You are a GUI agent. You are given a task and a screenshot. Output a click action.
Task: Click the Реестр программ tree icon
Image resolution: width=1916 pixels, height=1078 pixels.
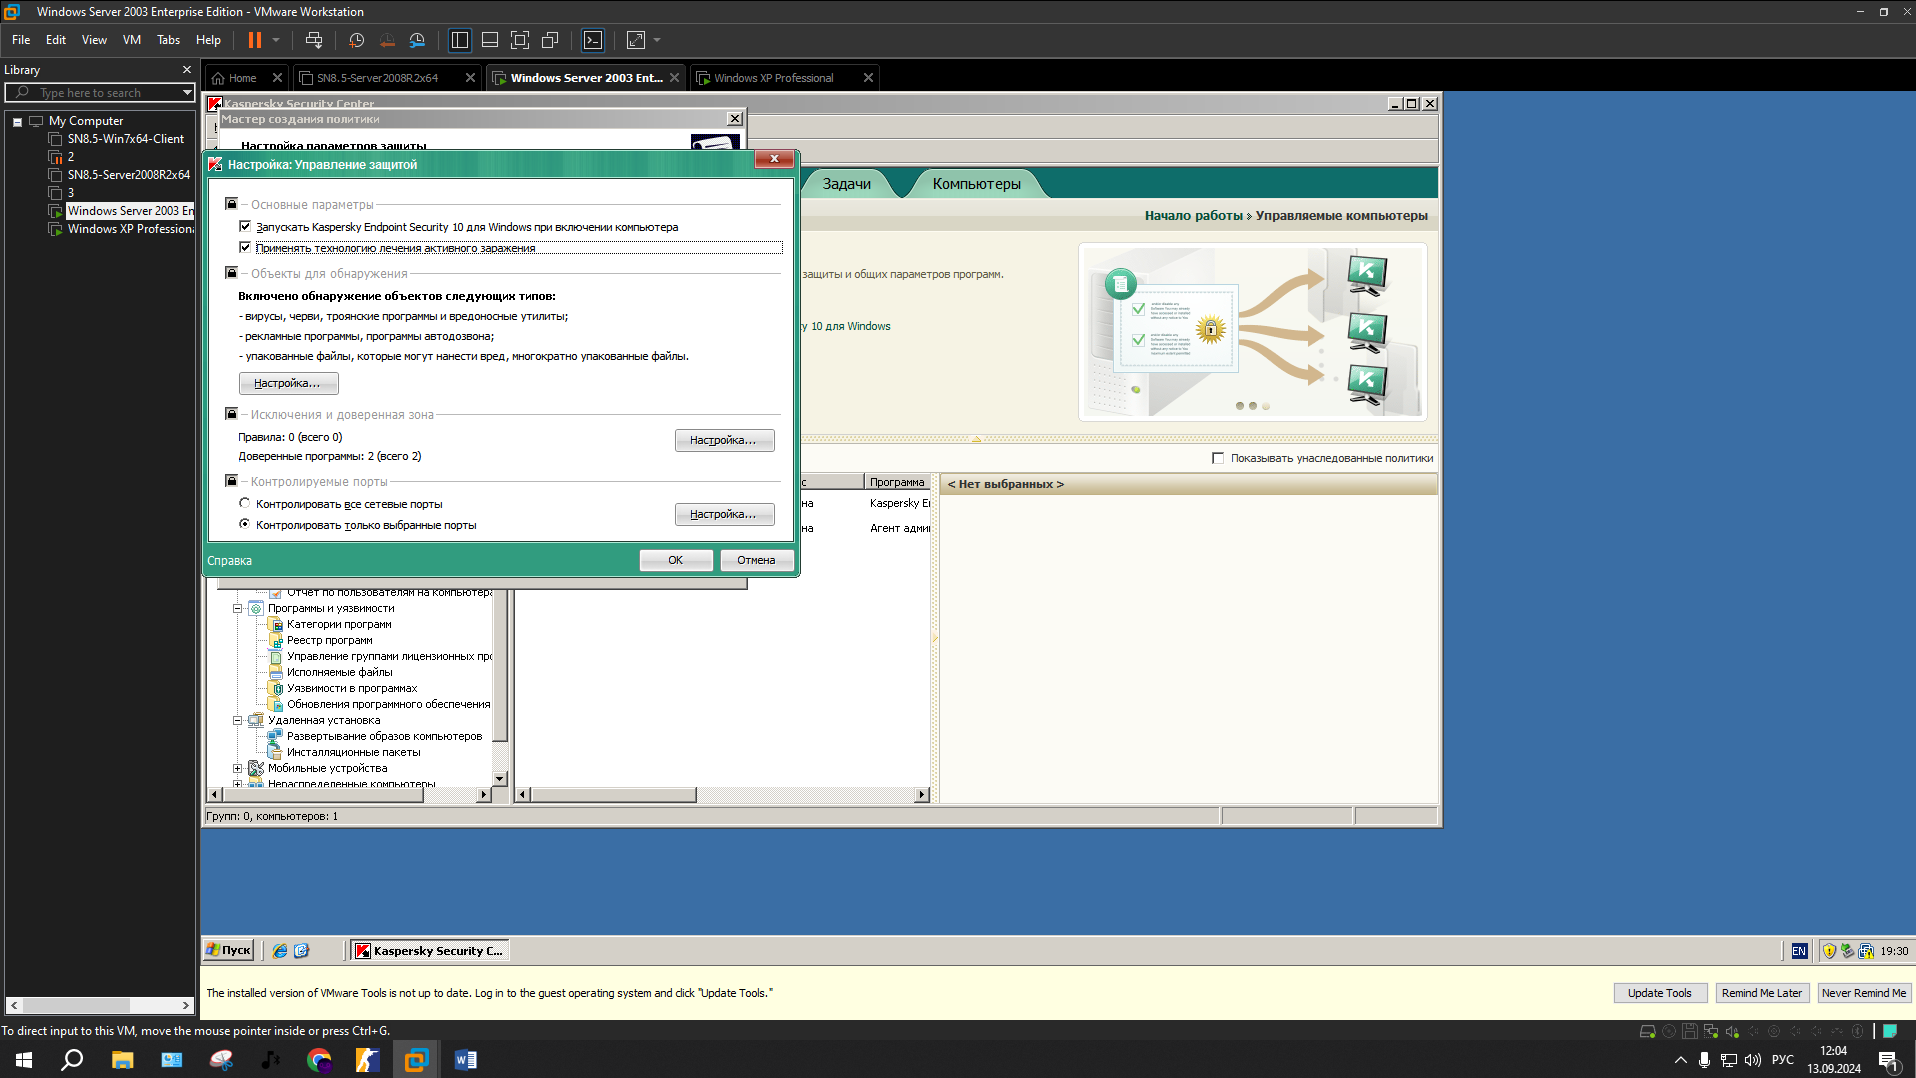pyautogui.click(x=277, y=640)
